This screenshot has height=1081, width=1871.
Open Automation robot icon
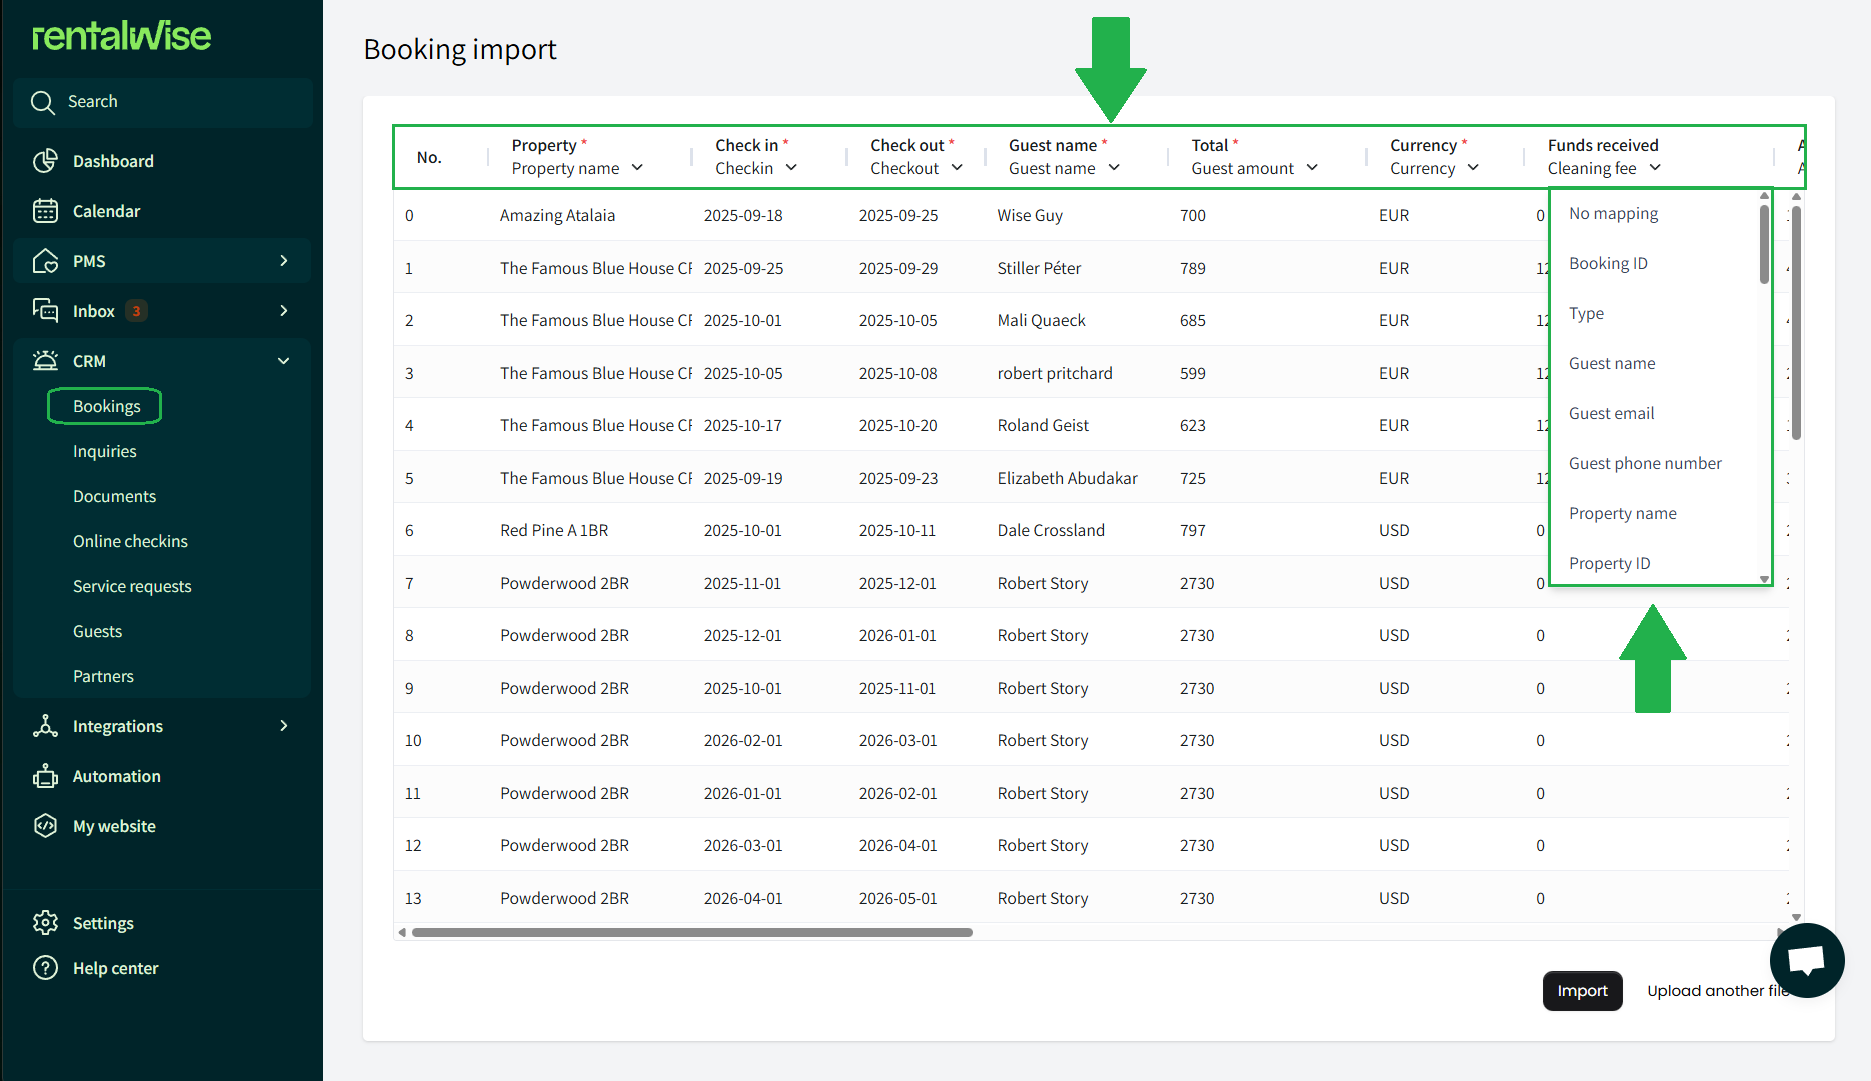[45, 776]
